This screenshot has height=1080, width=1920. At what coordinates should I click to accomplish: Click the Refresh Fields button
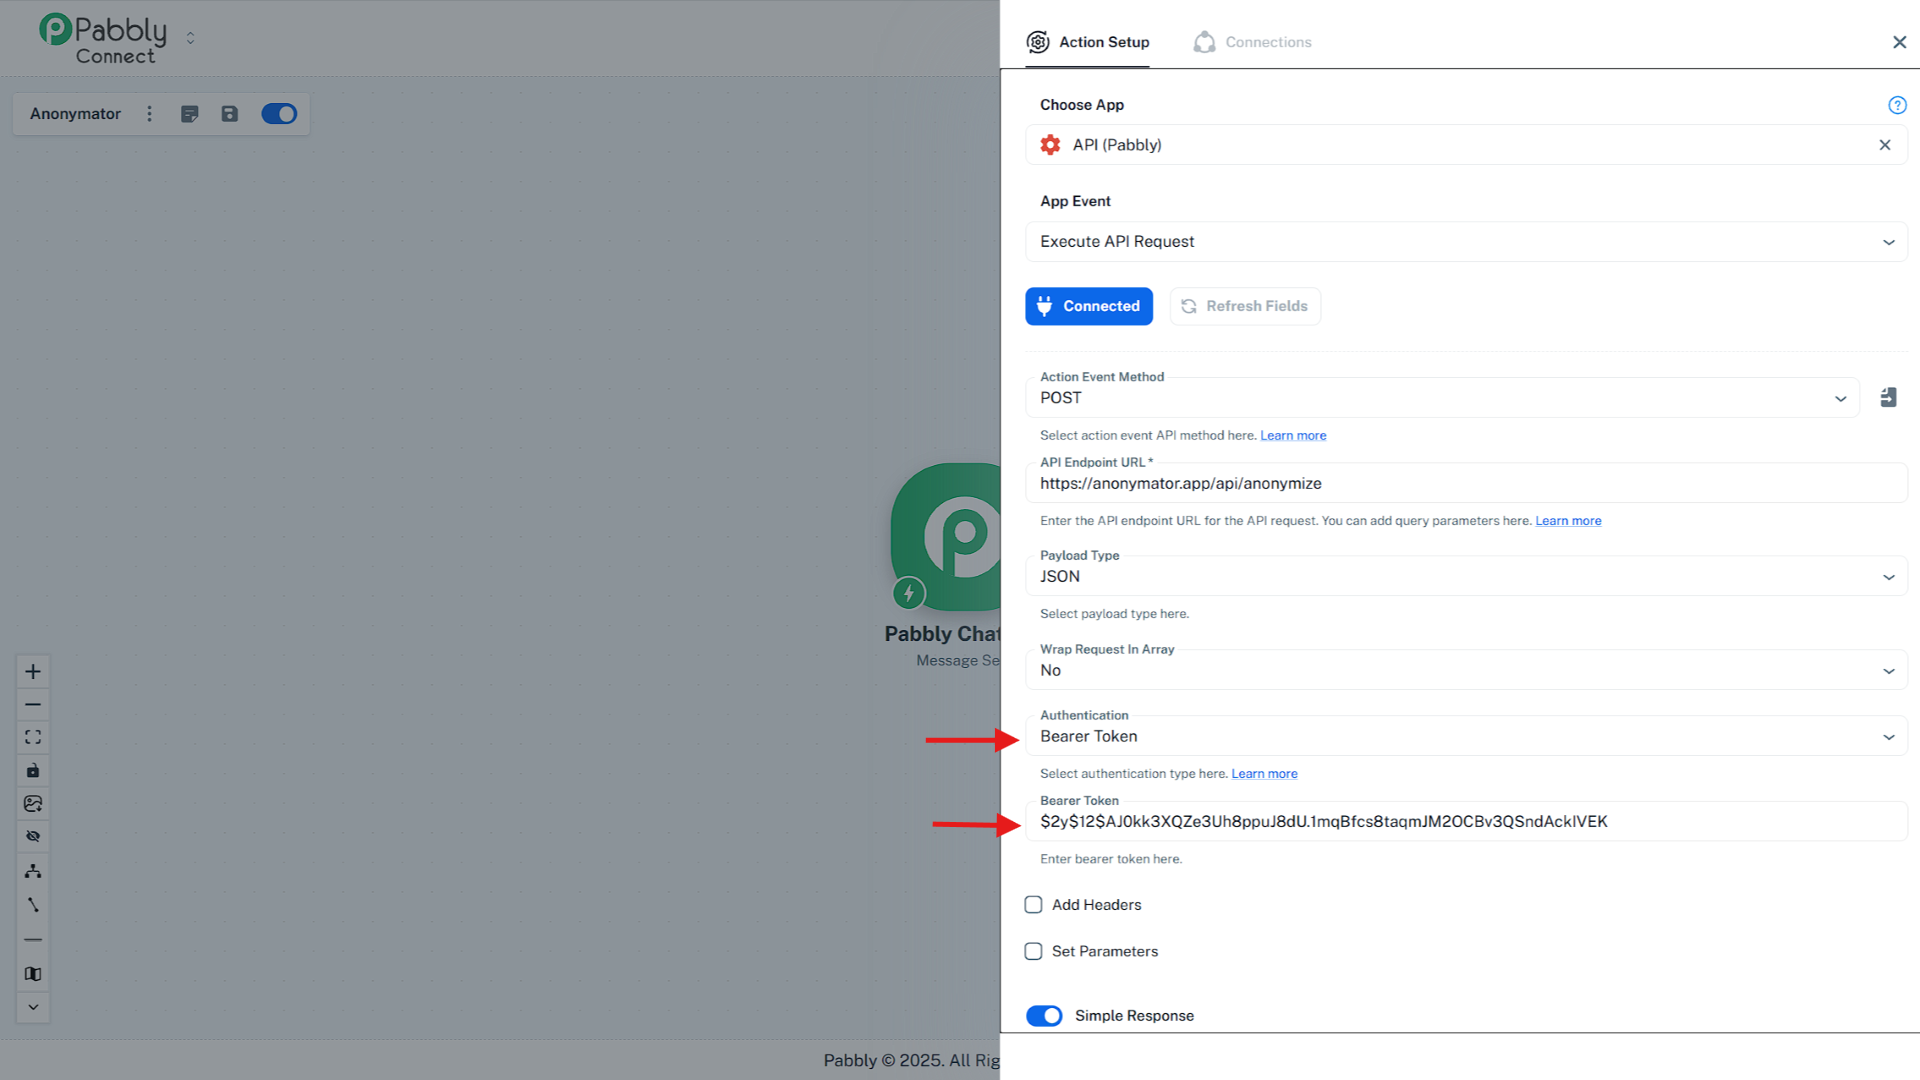[1245, 306]
